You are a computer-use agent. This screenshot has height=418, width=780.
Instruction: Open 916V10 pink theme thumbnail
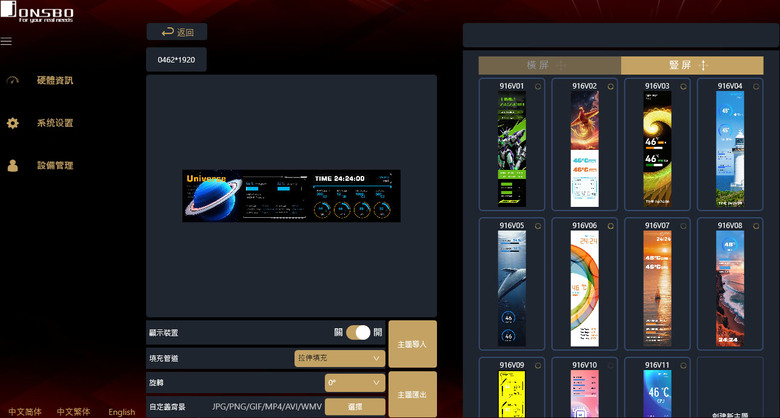tap(585, 394)
